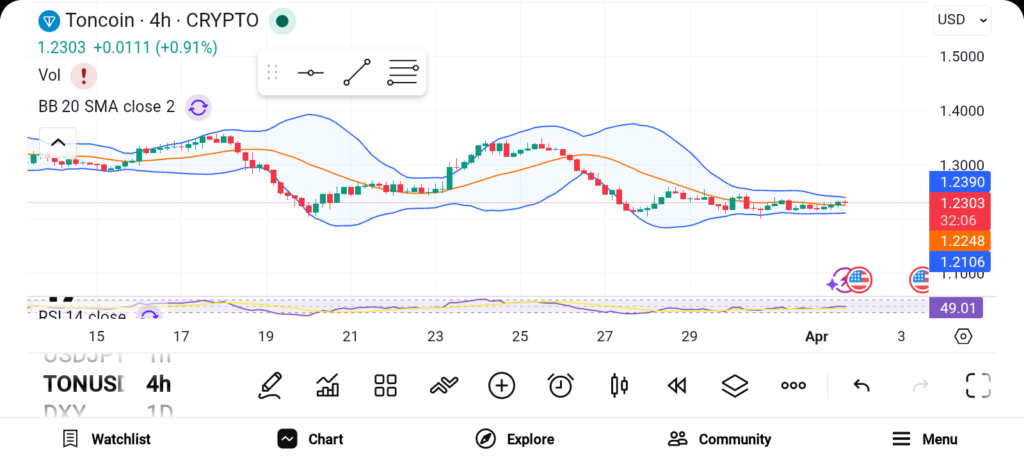Switch to the Explore tab
Screen dimensions: 1024x461
pos(515,439)
